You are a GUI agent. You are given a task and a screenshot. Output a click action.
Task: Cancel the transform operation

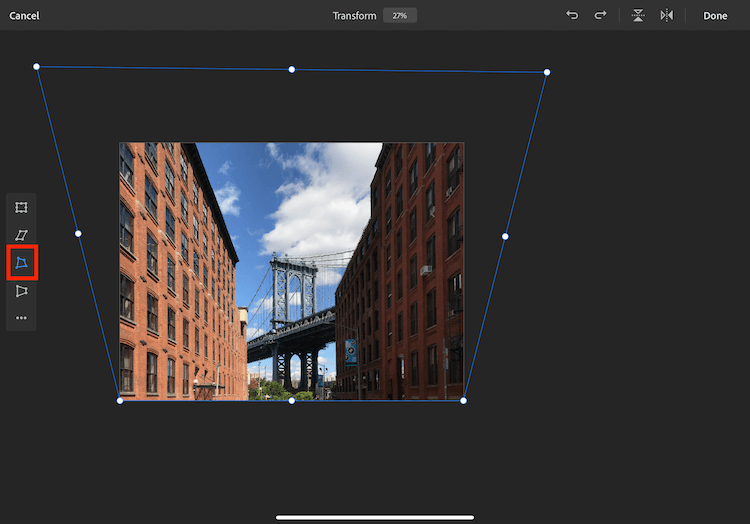coord(24,16)
